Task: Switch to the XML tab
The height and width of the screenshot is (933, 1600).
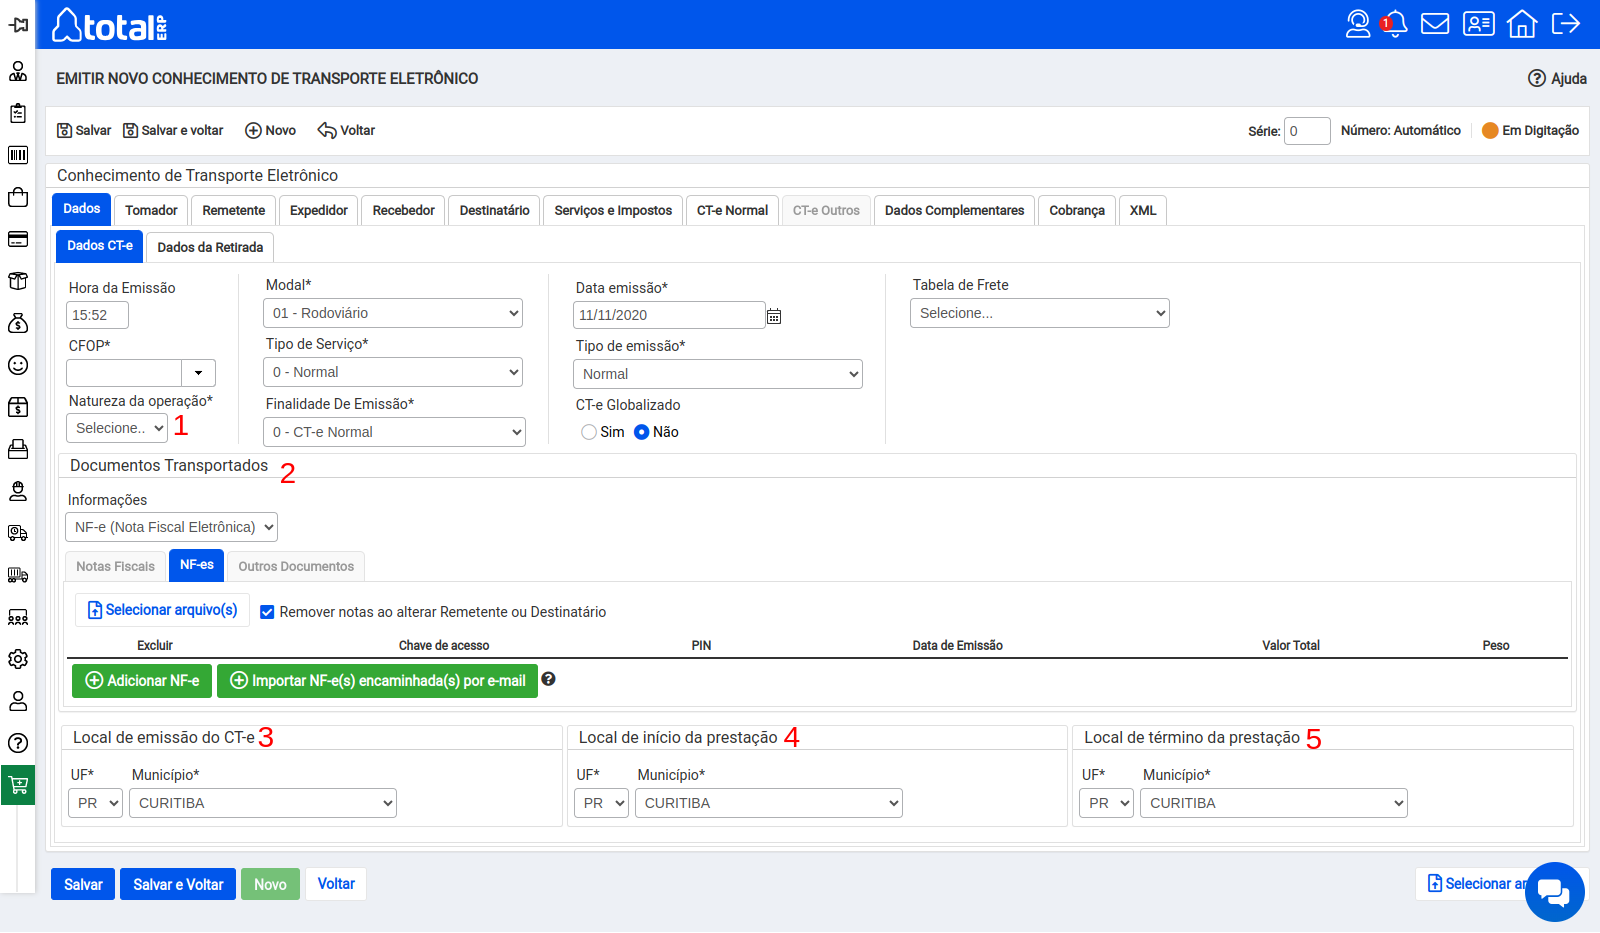Action: (x=1143, y=210)
